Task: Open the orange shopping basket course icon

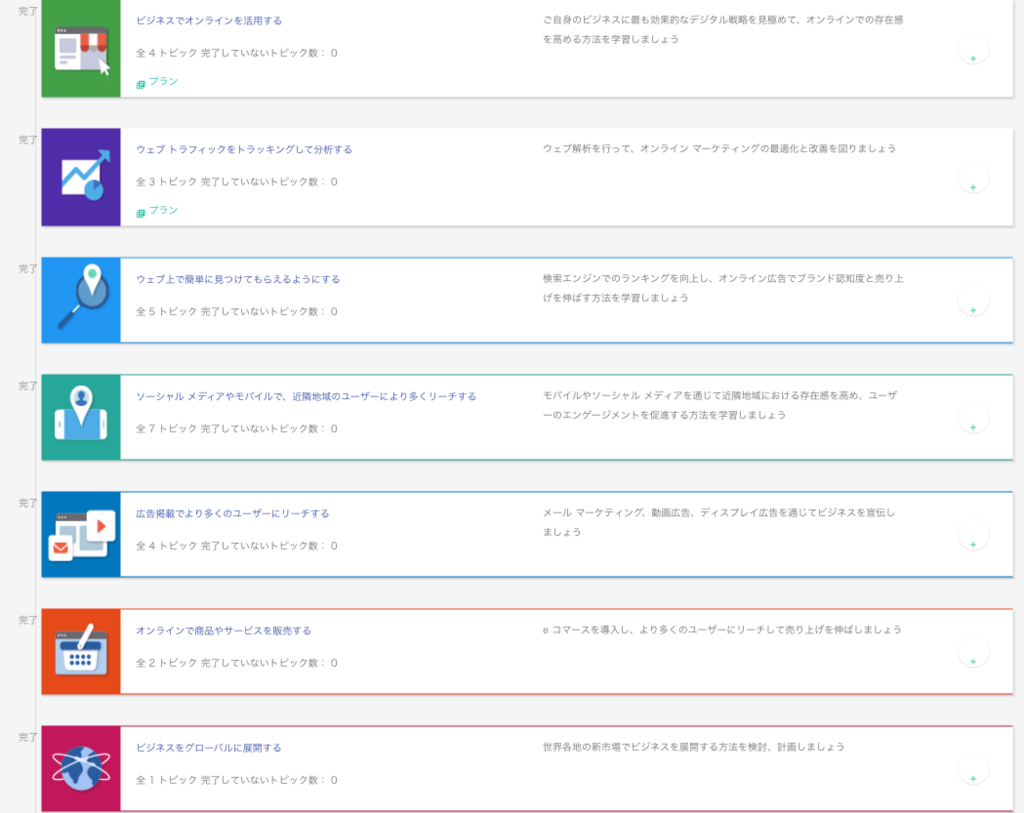Action: click(x=81, y=651)
